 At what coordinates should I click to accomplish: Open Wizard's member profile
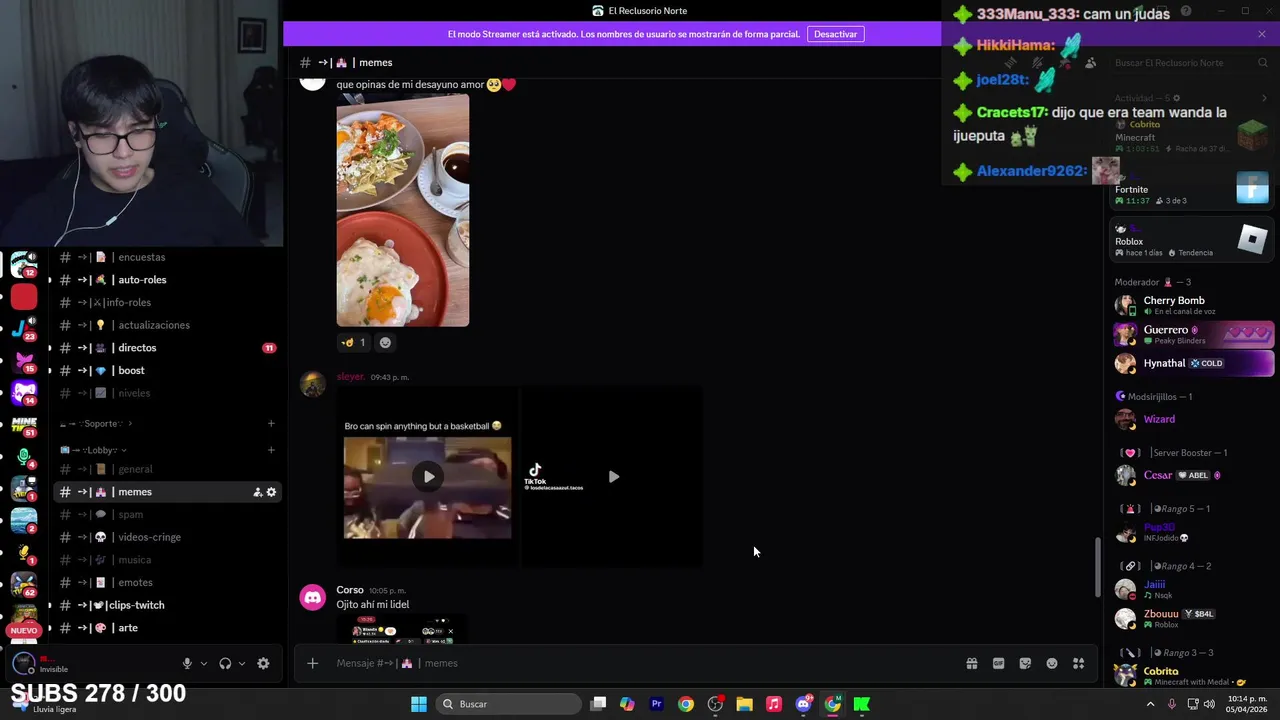[1194, 419]
